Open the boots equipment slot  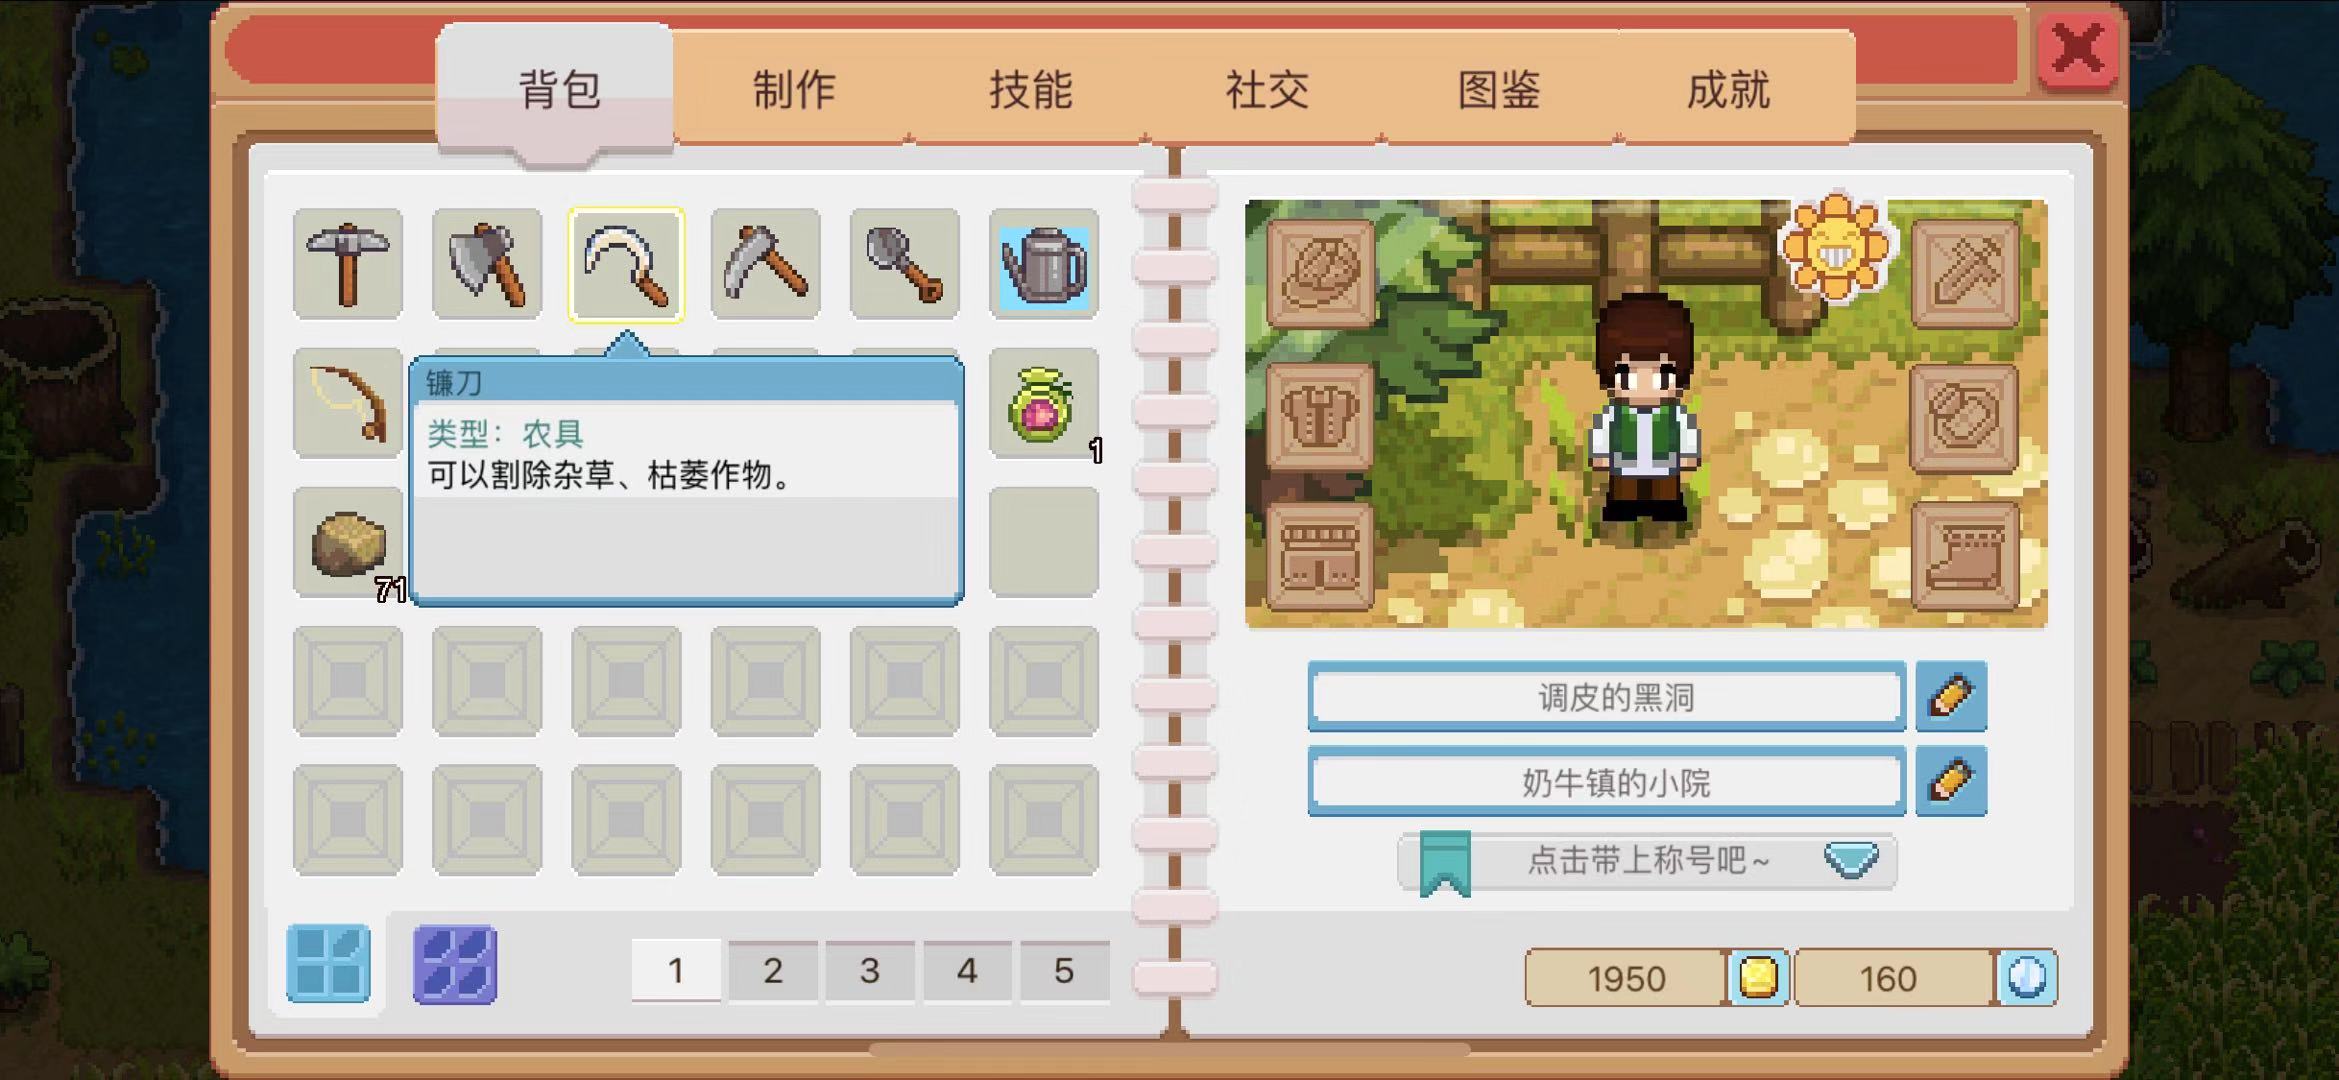tap(1965, 556)
